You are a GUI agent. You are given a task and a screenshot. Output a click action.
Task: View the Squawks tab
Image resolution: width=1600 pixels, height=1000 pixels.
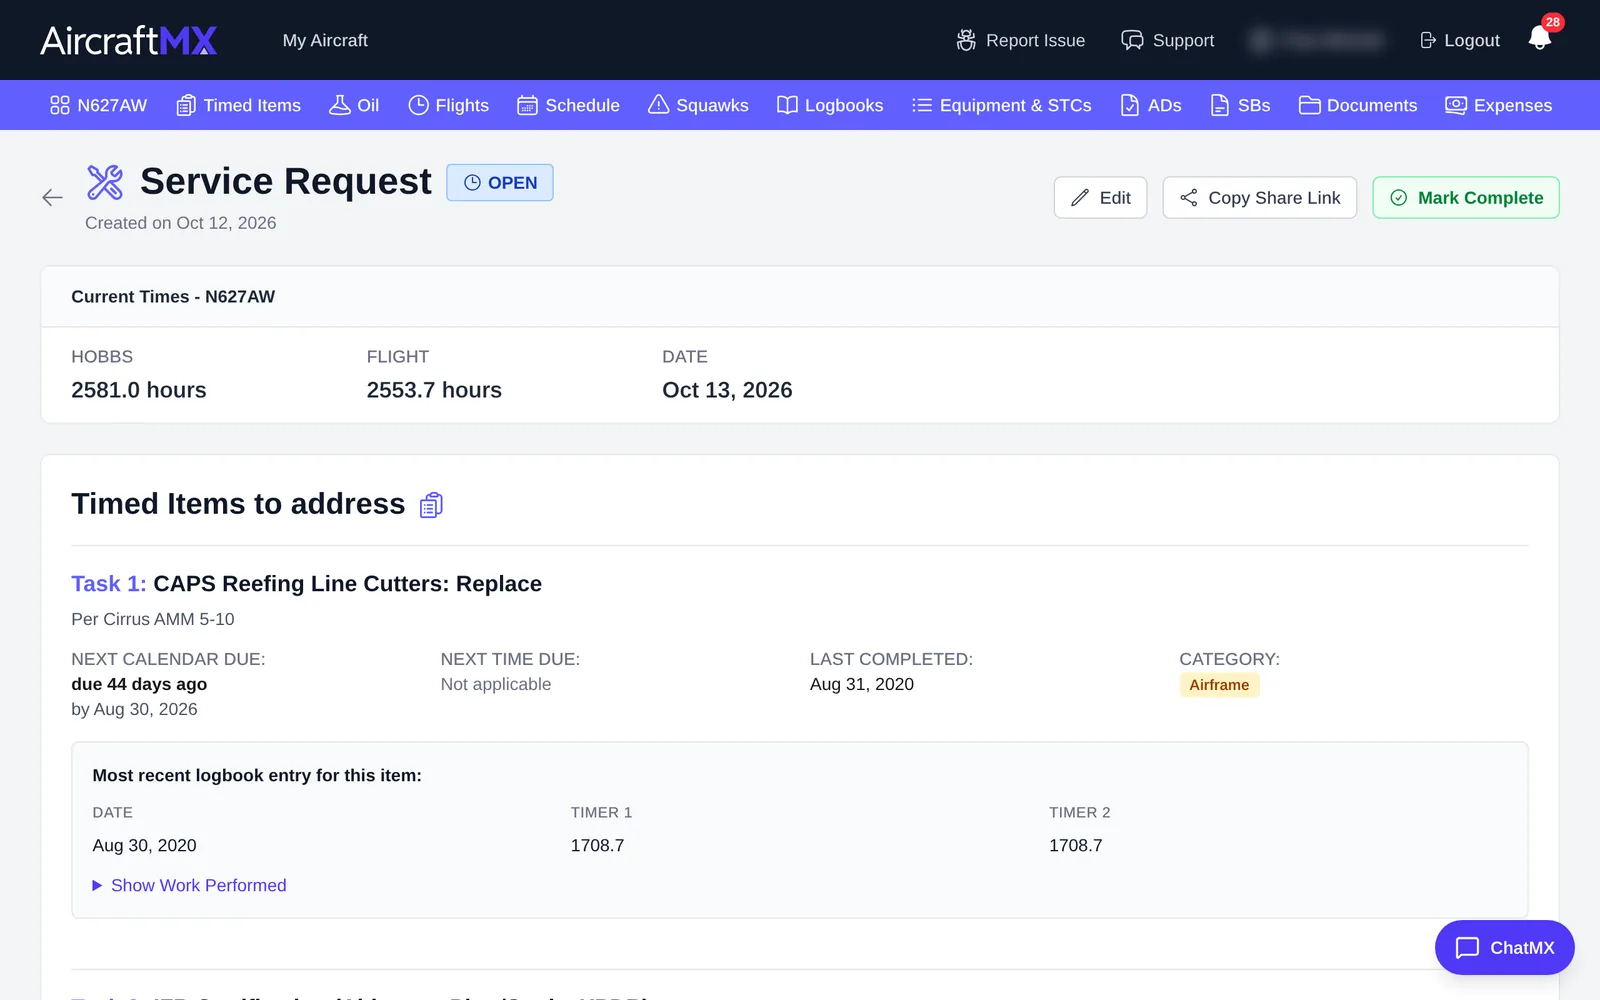point(698,105)
